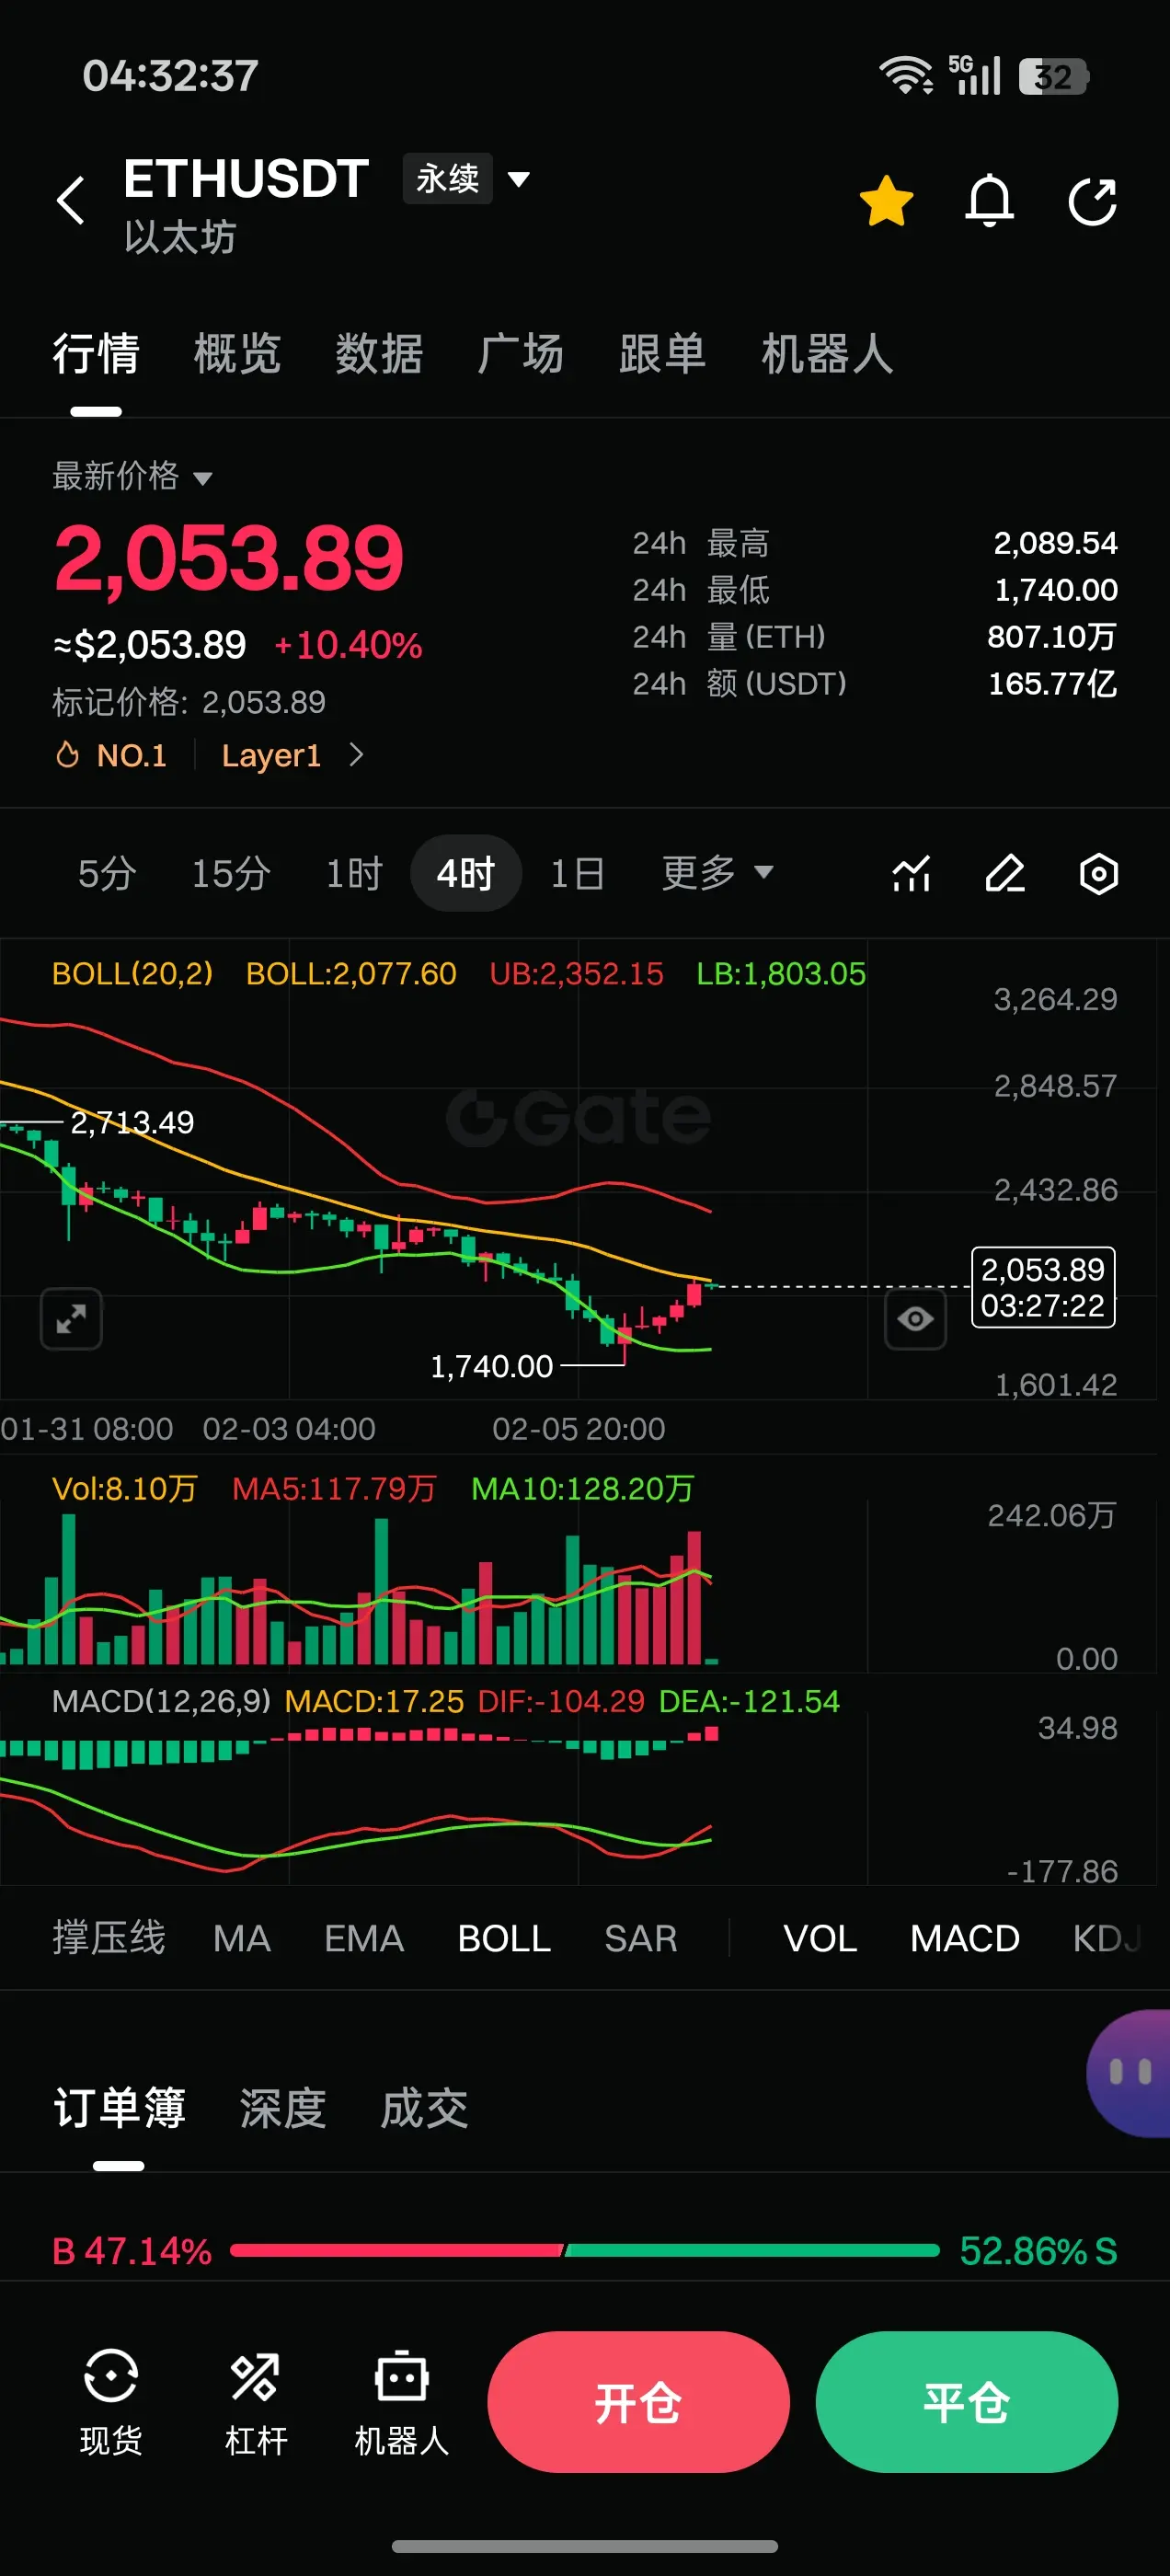Switch to the 行情 tab
This screenshot has height=2576, width=1170.
(x=96, y=354)
